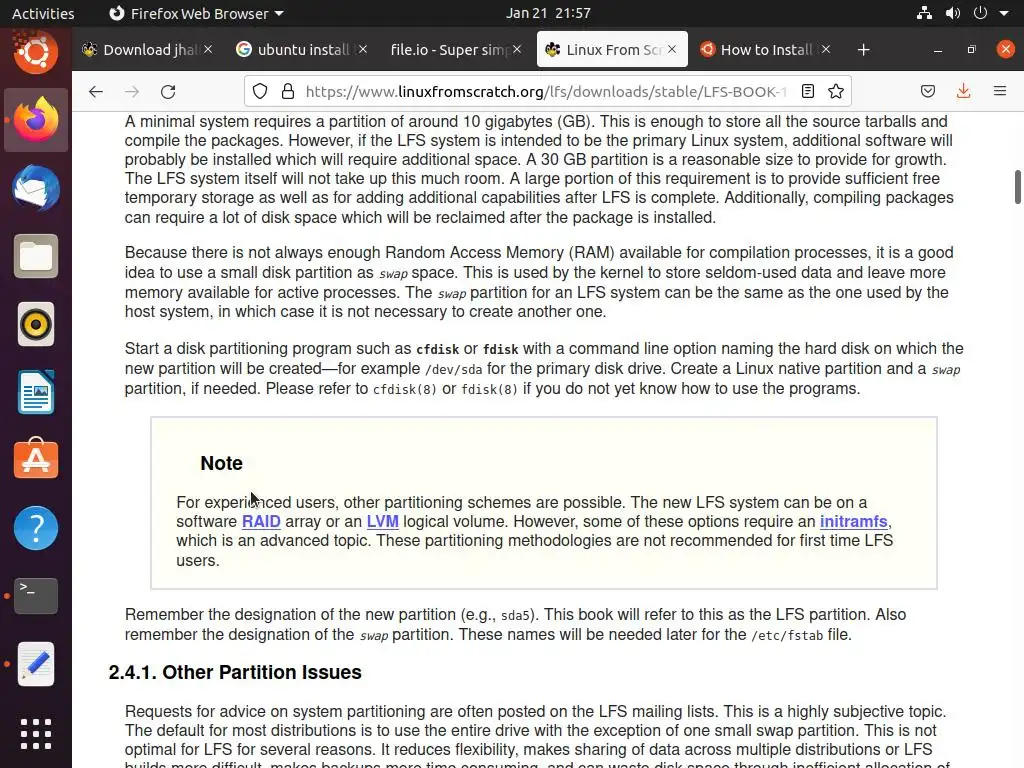Bookmark this page with star icon
Image resolution: width=1024 pixels, height=768 pixels.
tap(836, 91)
